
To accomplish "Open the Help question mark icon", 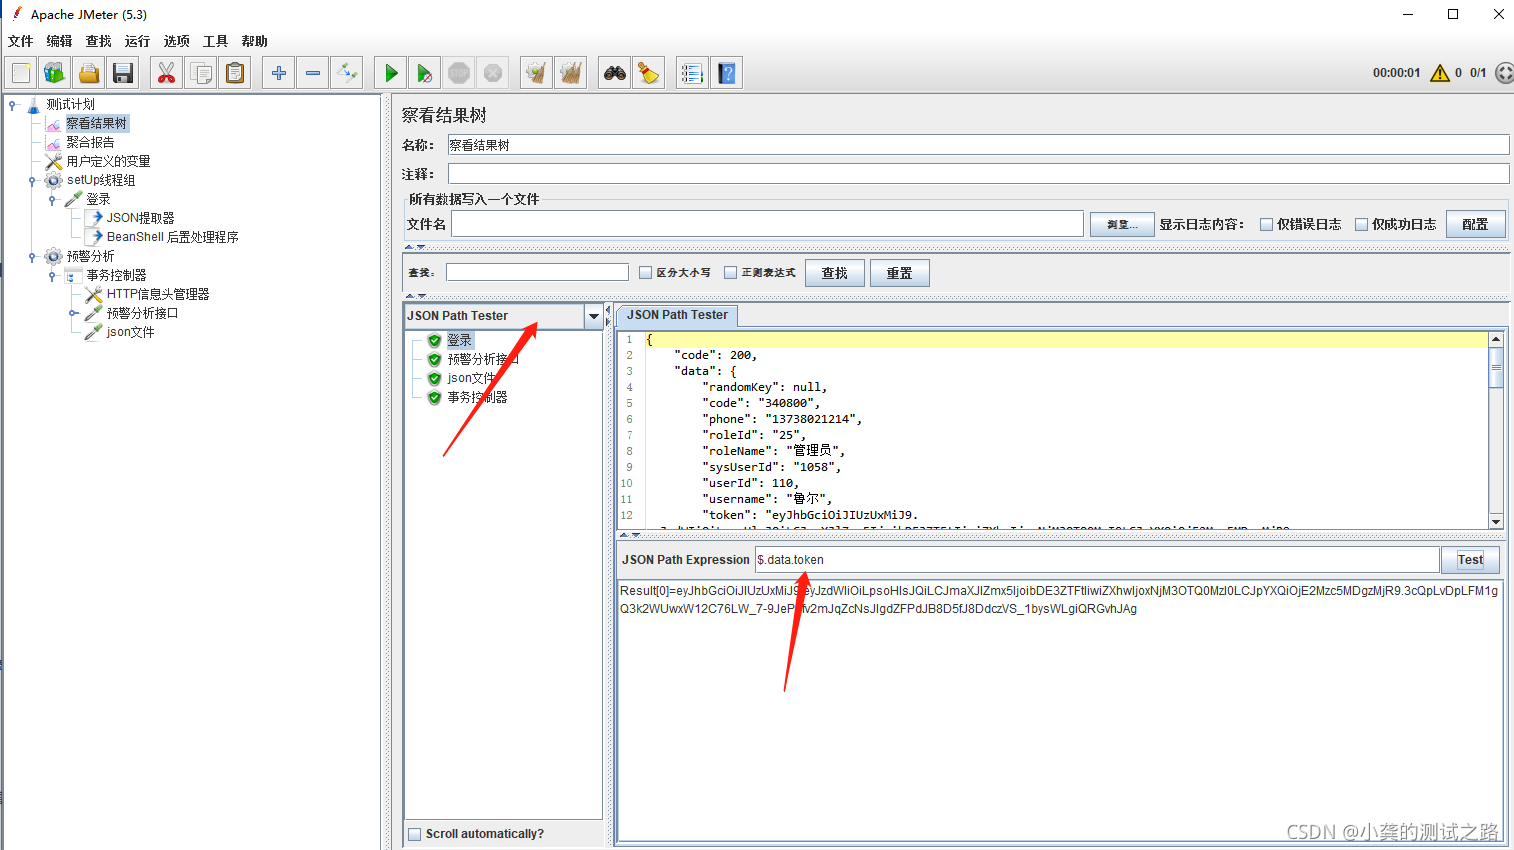I will (727, 73).
